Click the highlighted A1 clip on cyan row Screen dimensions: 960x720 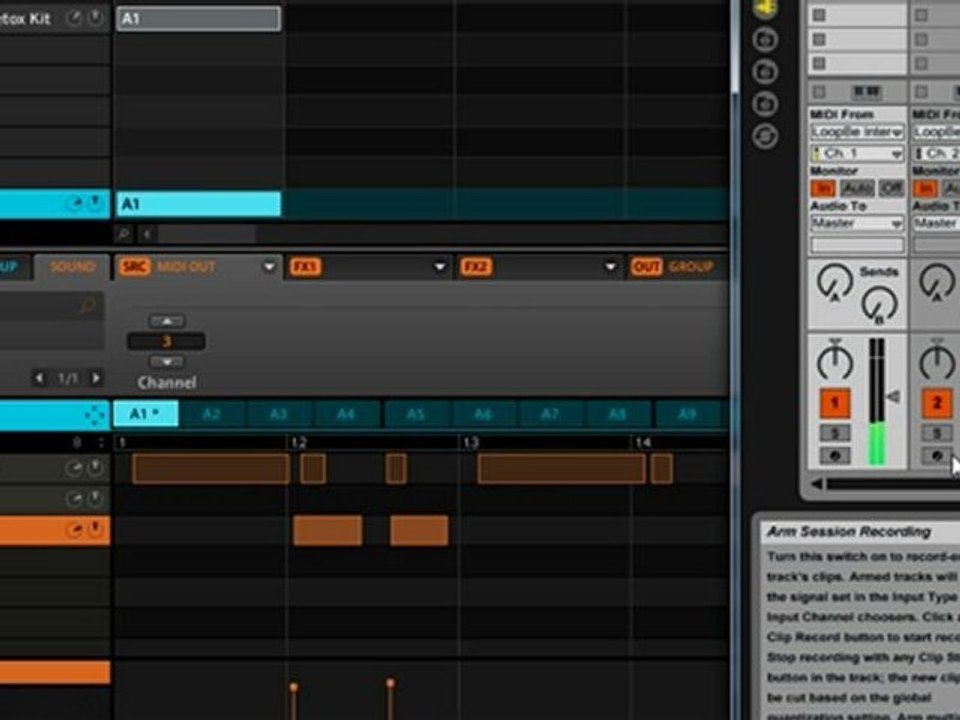tap(198, 204)
